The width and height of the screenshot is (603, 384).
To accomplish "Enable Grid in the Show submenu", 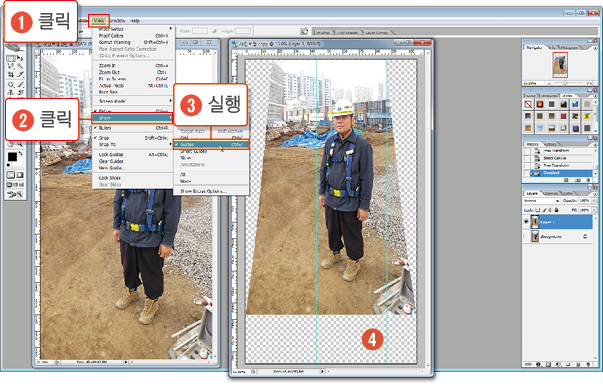I will pos(211,138).
